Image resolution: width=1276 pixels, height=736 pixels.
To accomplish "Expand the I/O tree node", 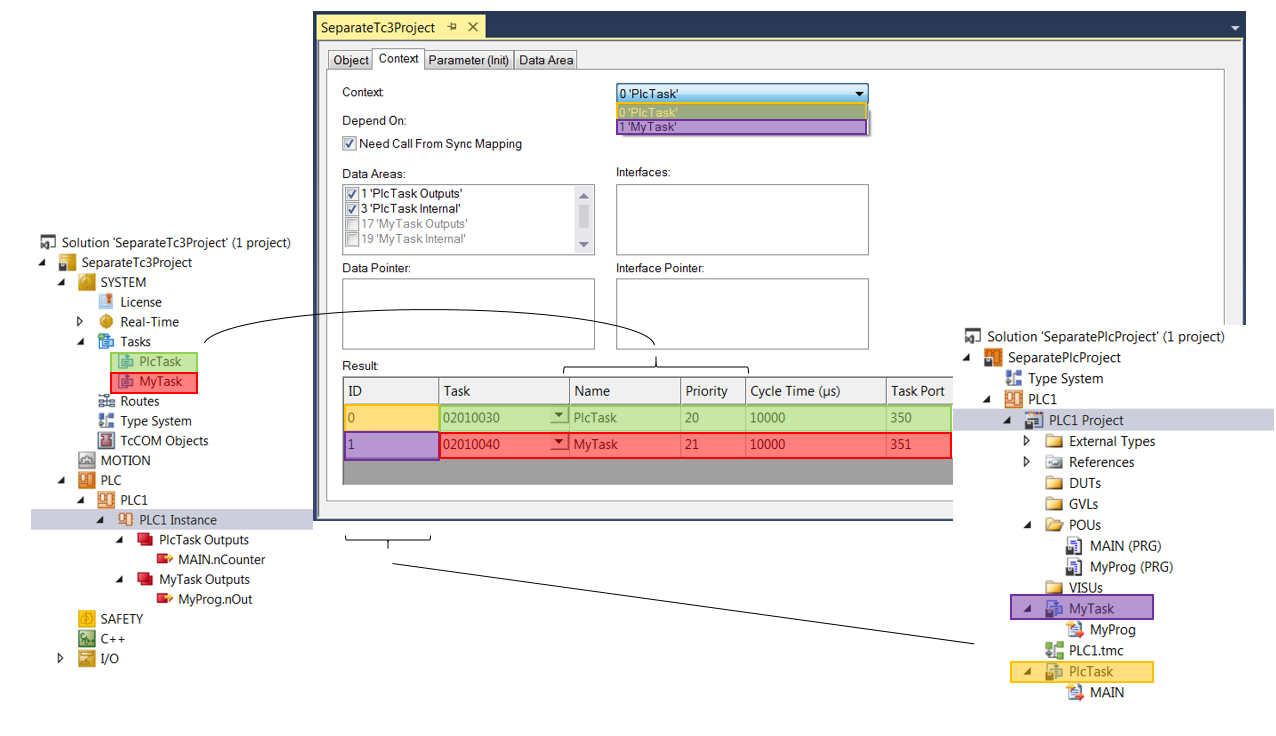I will click(x=61, y=658).
